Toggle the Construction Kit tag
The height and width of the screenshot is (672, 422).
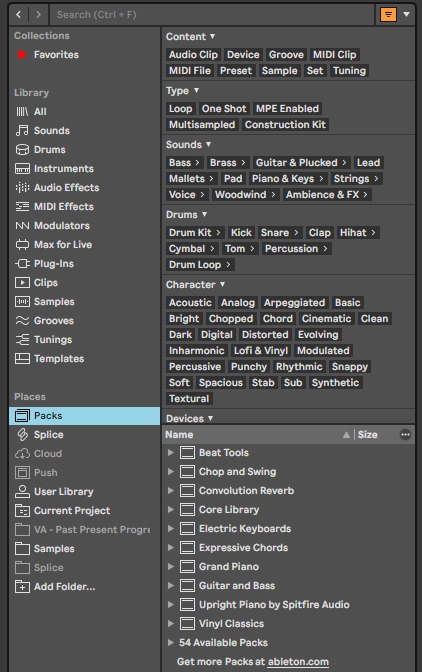pos(285,125)
